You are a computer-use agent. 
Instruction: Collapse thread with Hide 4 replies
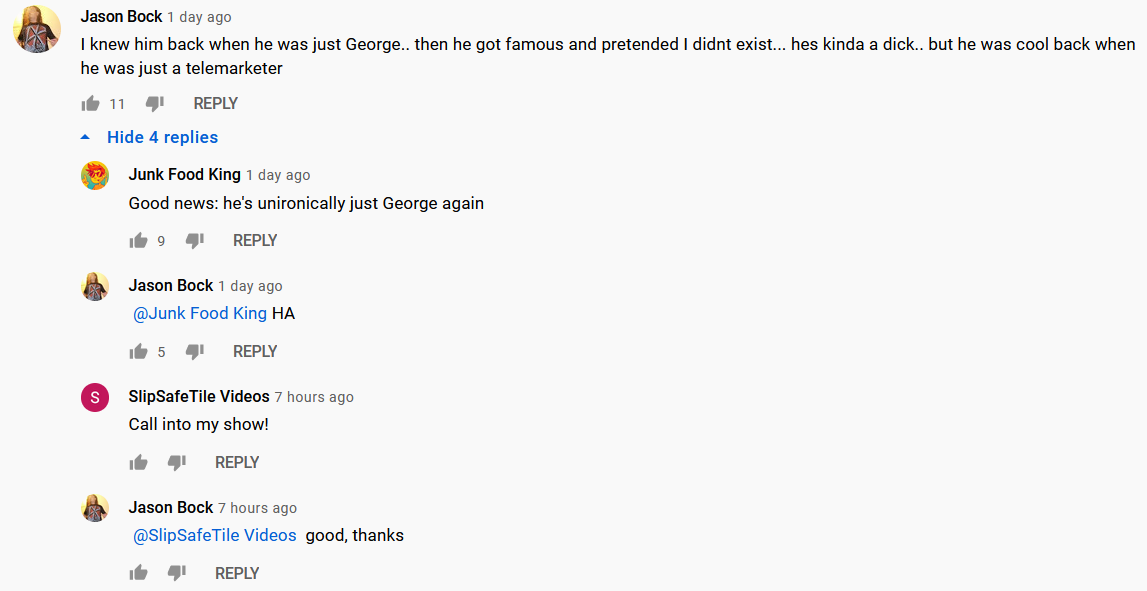[162, 138]
